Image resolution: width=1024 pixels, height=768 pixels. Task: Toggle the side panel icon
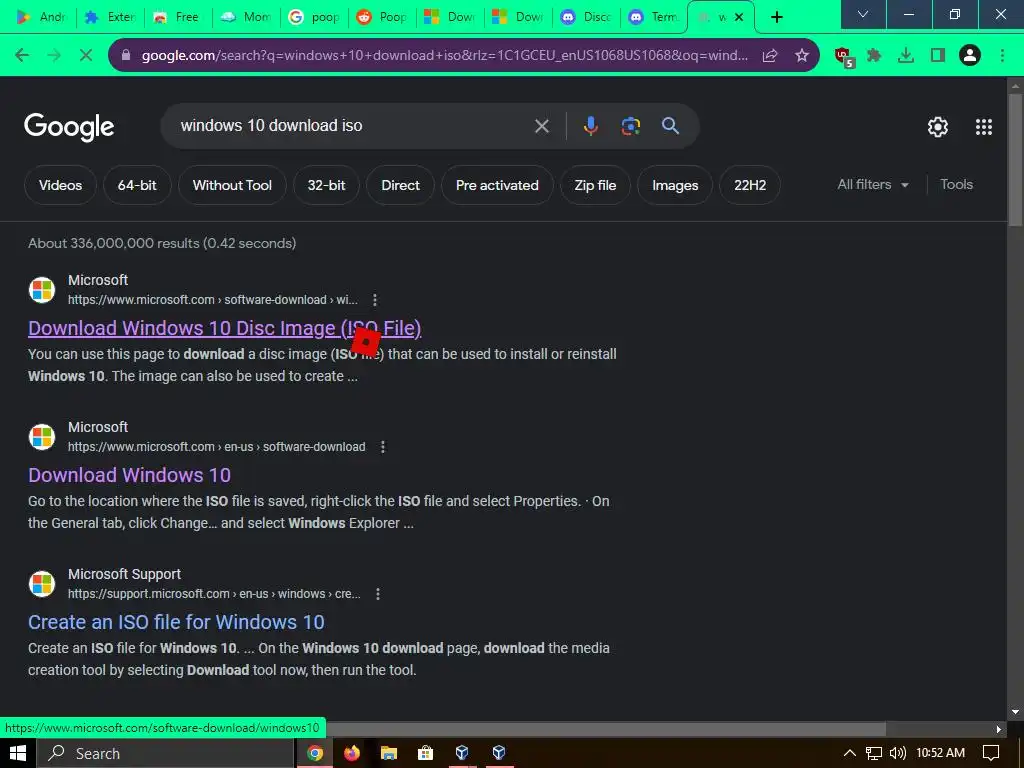[938, 56]
